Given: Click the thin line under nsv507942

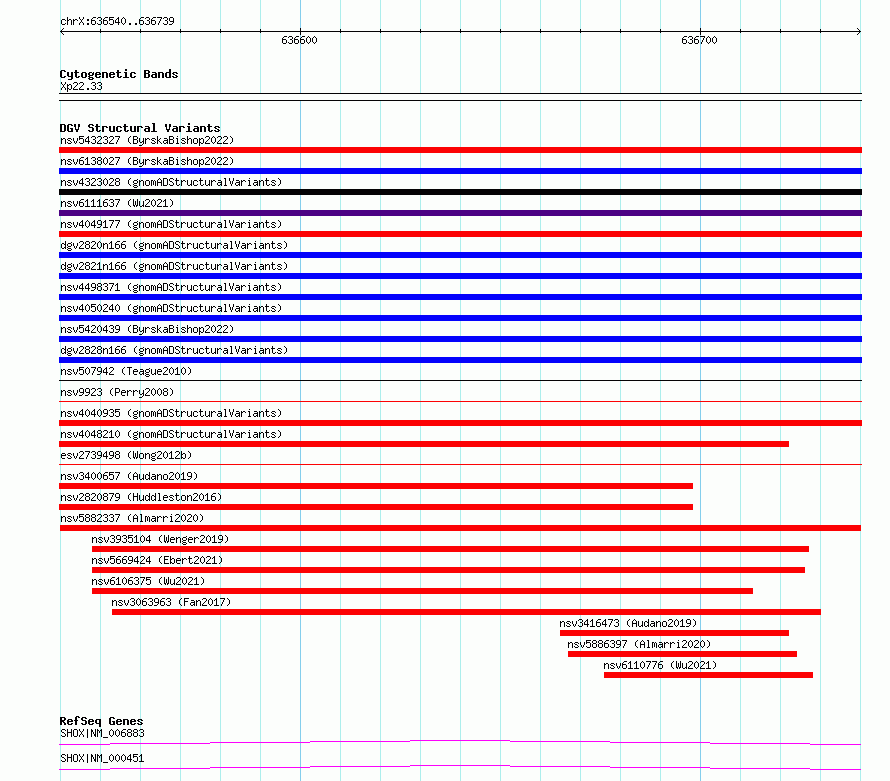Looking at the screenshot, I should (460, 380).
